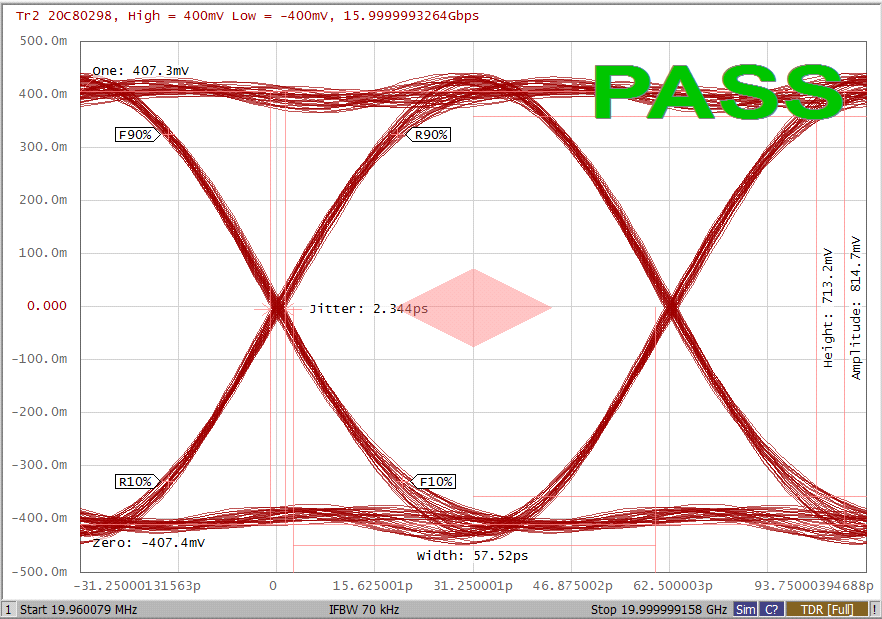Click the Stop 19.999999158 GHz field
Image resolution: width=882 pixels, height=619 pixels.
click(658, 609)
